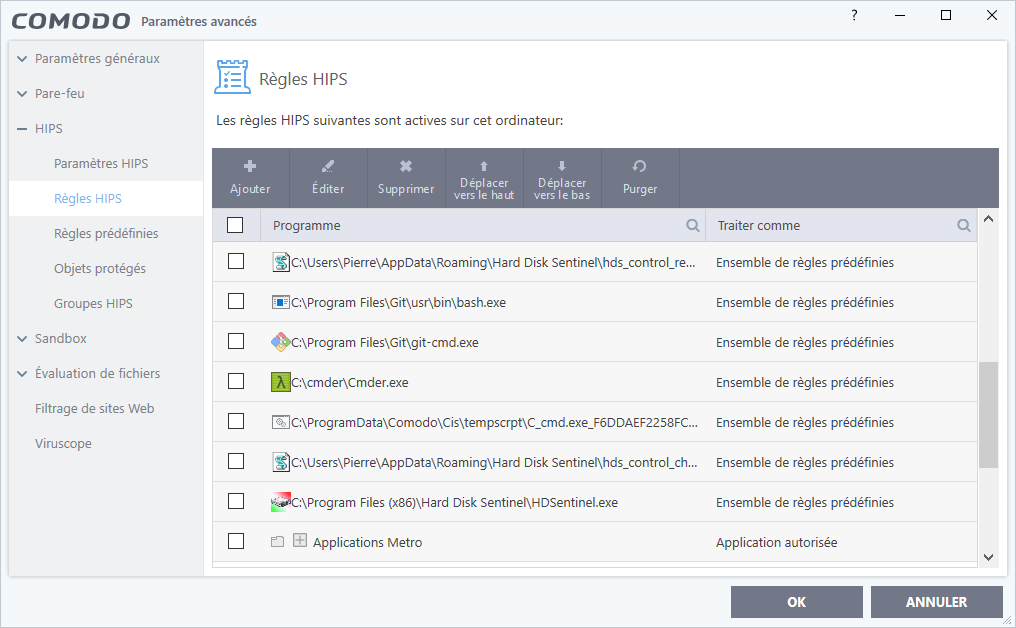Screen dimensions: 1016x628
Task: Sort by the Traiter comme column header
Action: tap(759, 226)
